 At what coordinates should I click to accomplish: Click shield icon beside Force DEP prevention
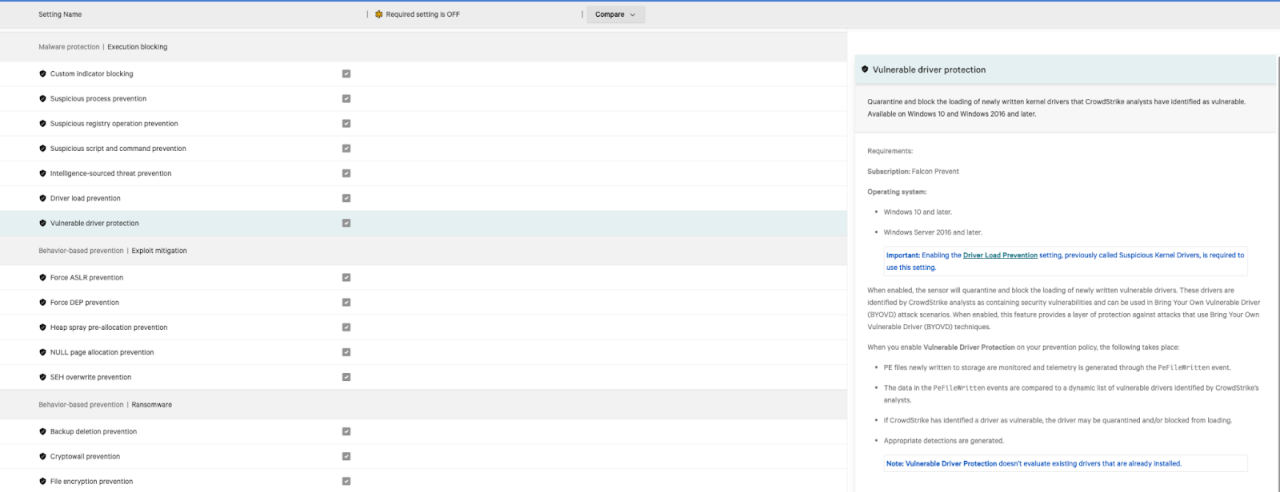(x=42, y=303)
